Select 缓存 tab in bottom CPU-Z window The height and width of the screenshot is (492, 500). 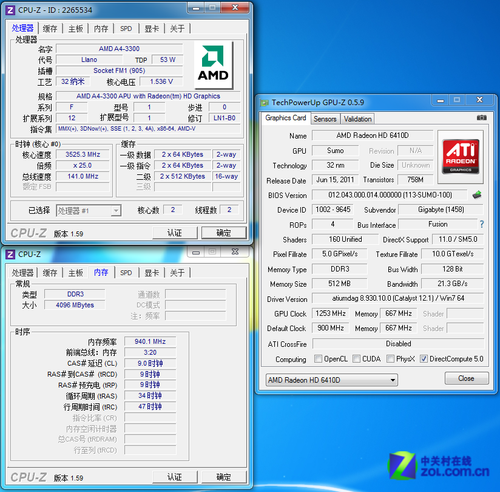point(50,273)
